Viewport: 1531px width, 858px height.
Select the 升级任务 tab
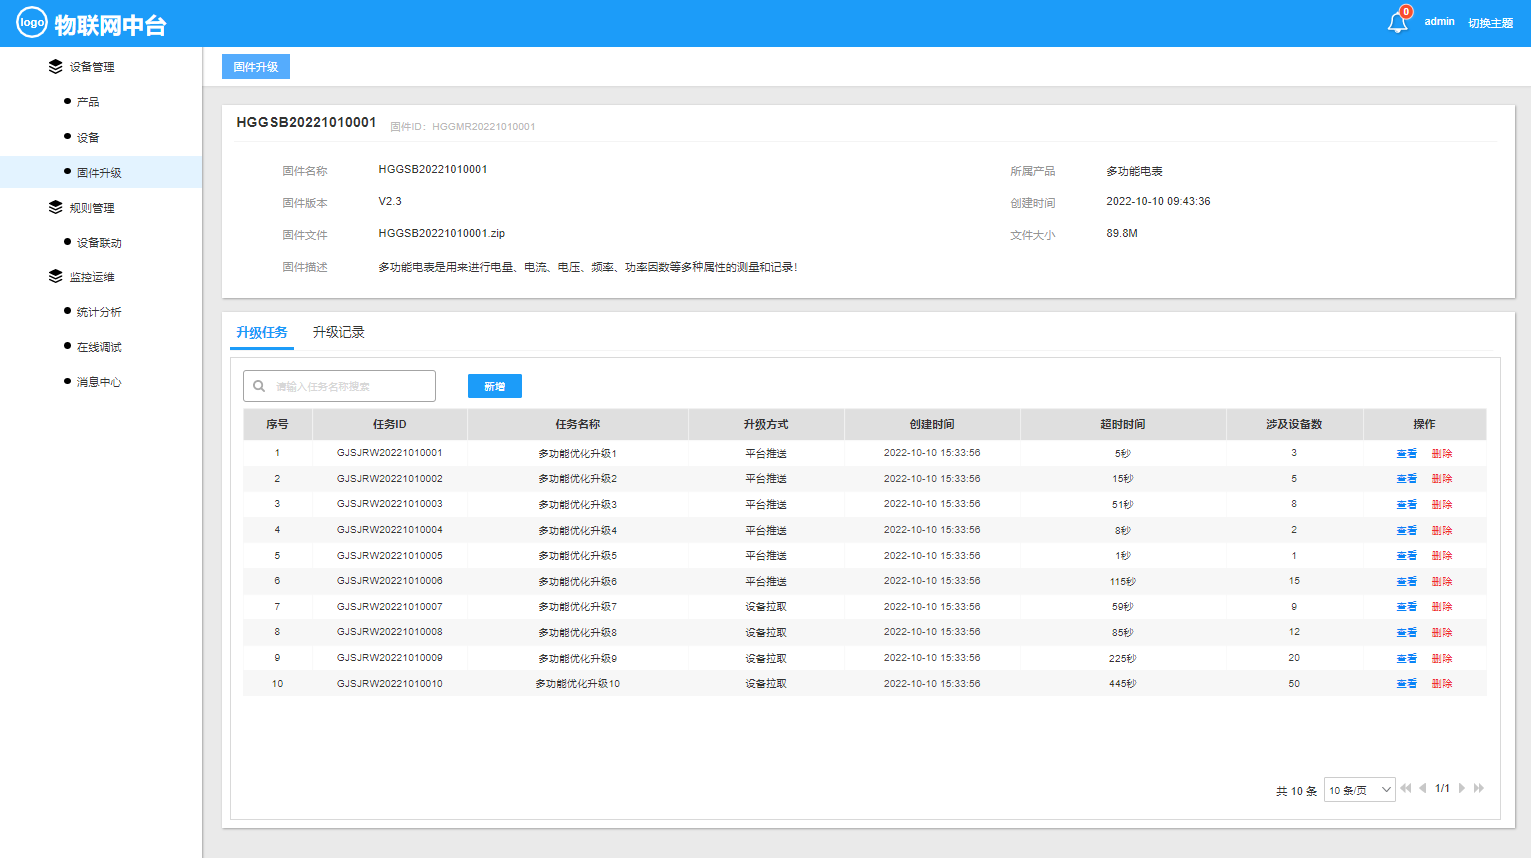tap(262, 332)
